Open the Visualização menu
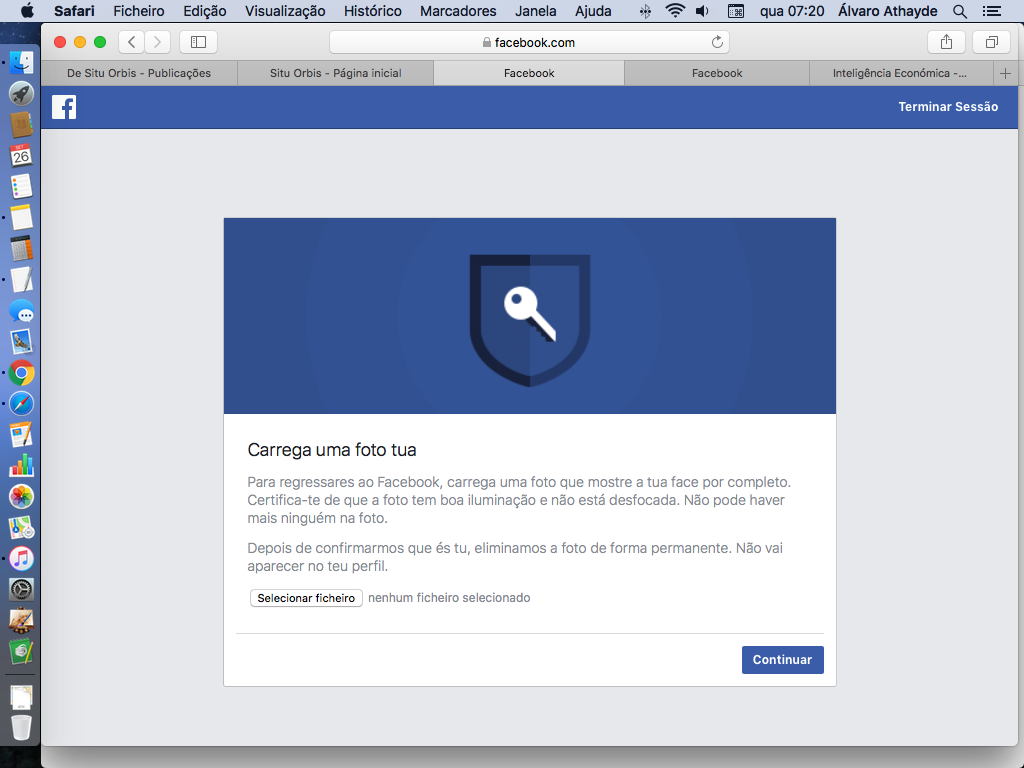The width and height of the screenshot is (1024, 768). 285,11
